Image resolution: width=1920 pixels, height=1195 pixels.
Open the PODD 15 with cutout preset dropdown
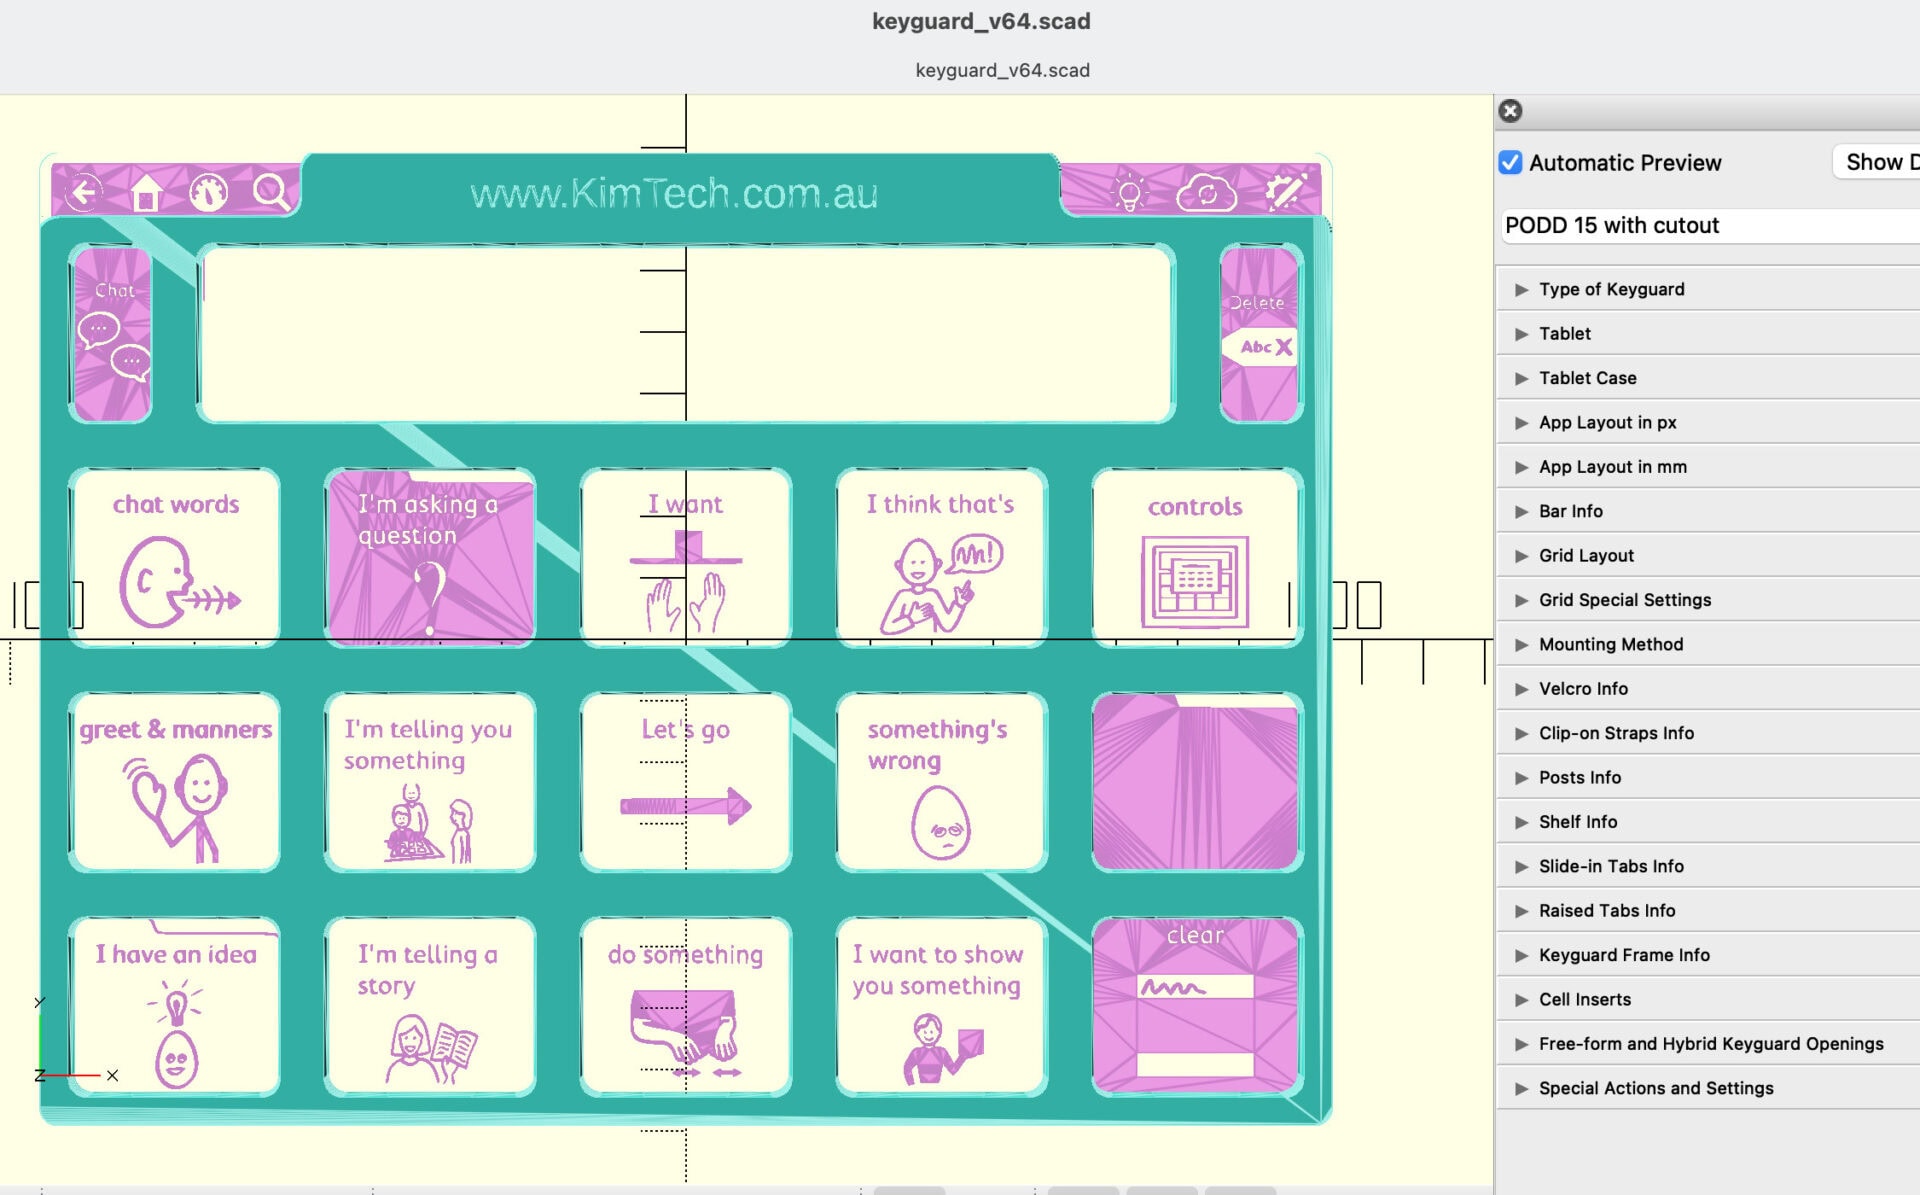[1709, 226]
